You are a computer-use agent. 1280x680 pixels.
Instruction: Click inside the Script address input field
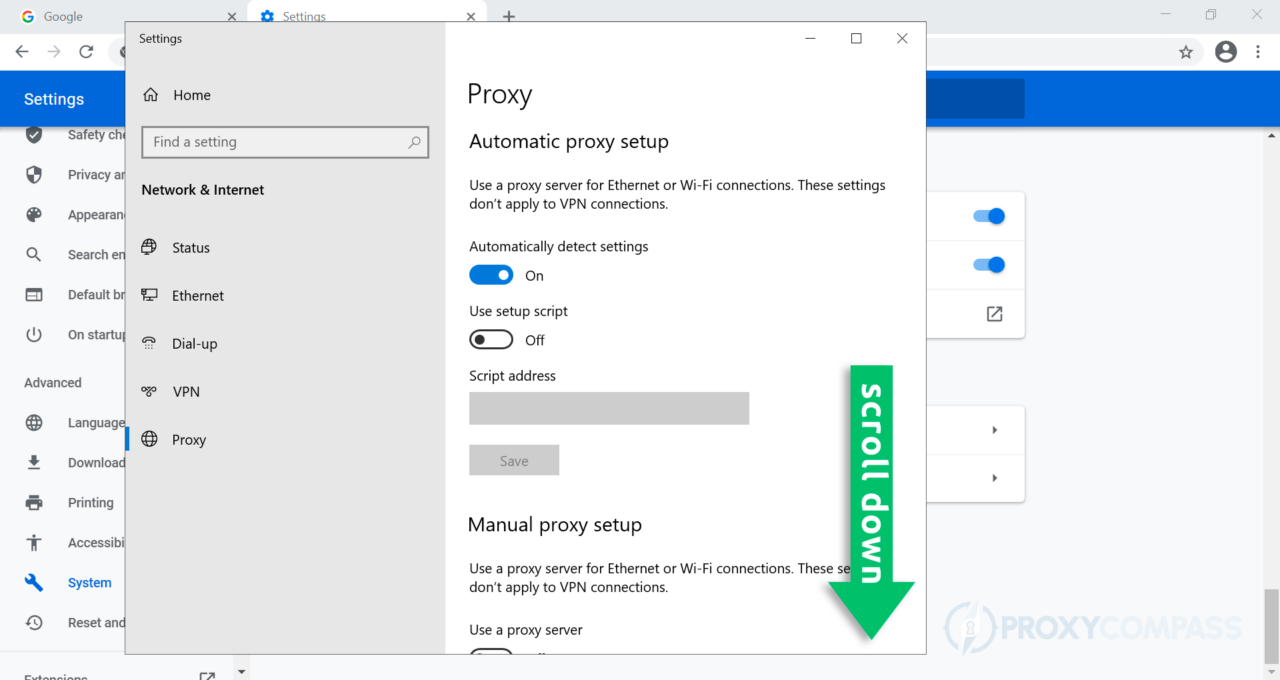(x=609, y=408)
